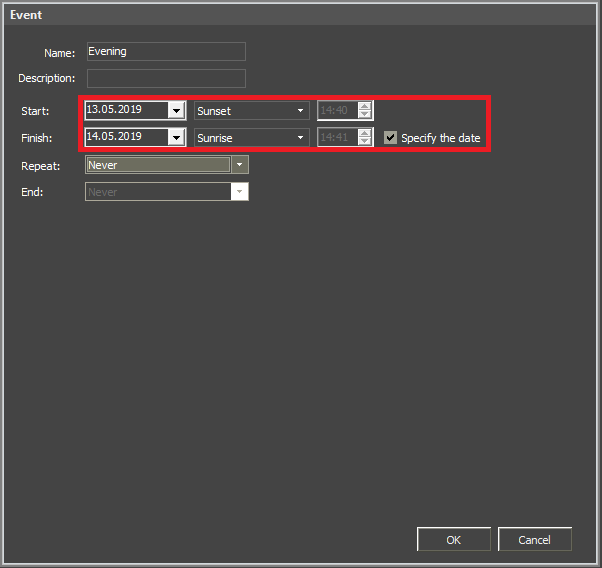Open the Start date calendar dropdown arrow

pyautogui.click(x=177, y=111)
